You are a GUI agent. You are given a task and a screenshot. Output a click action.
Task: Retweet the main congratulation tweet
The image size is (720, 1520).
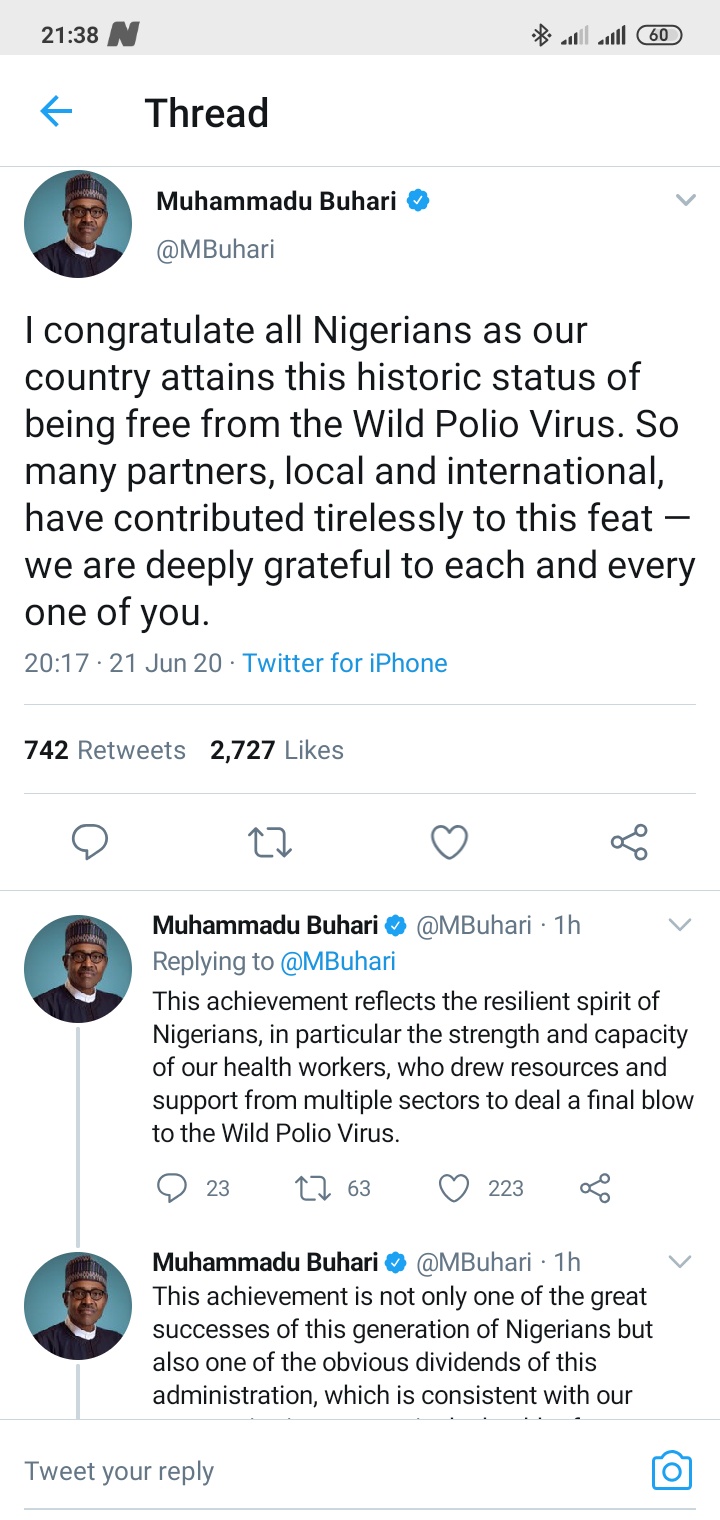270,842
